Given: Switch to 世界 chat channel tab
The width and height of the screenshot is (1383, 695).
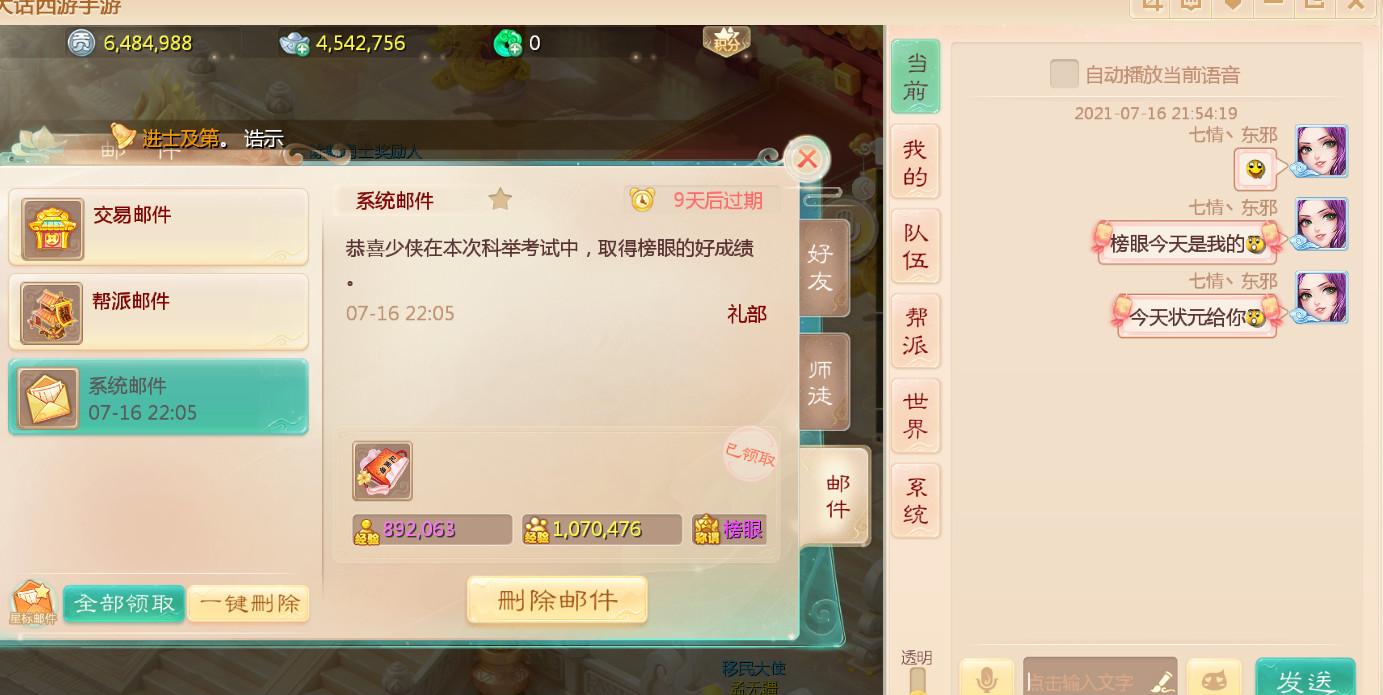Looking at the screenshot, I should click(915, 416).
